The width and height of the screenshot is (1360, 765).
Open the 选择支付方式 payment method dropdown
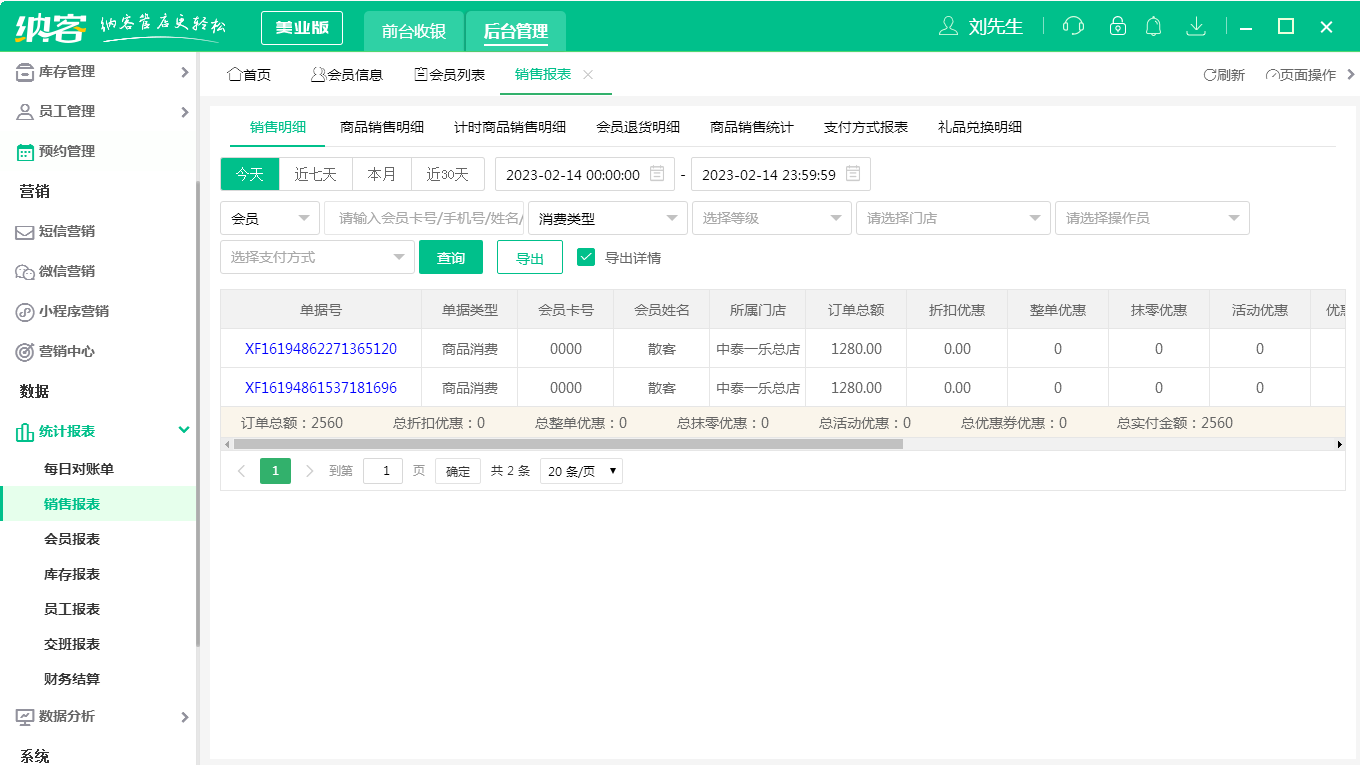pyautogui.click(x=317, y=256)
